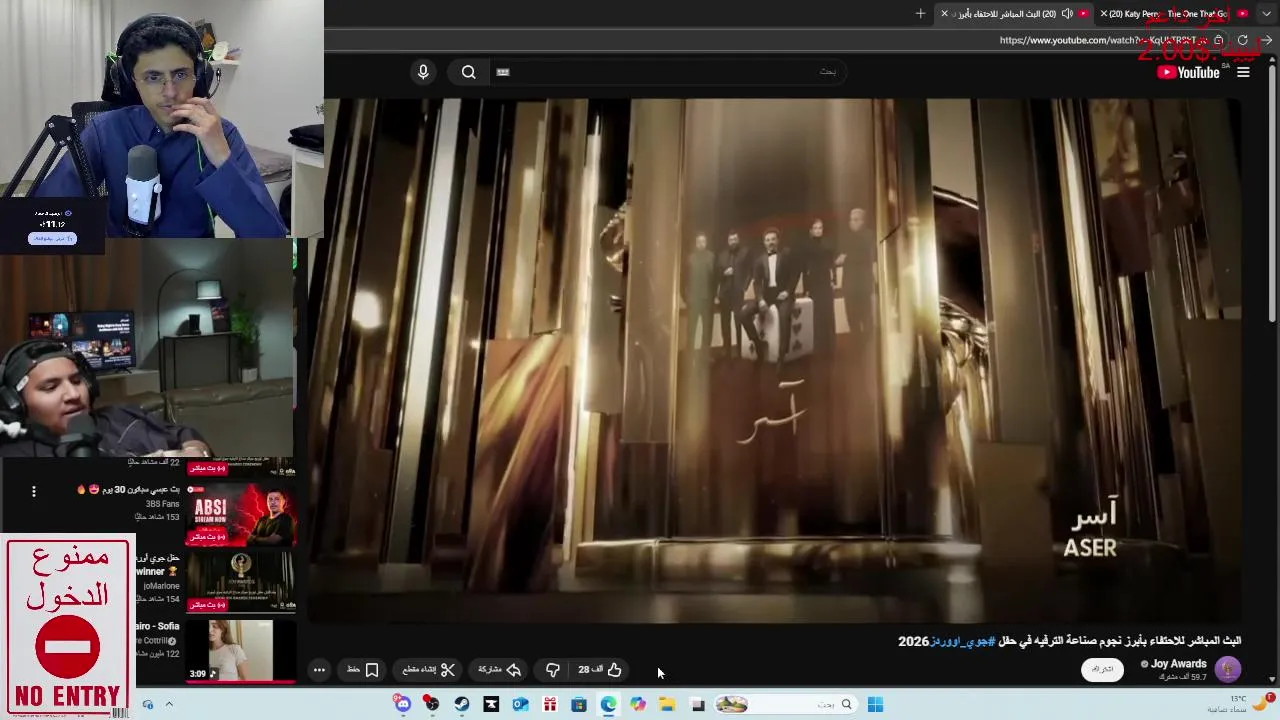The height and width of the screenshot is (720, 1280).
Task: Dislike the video with thumbs-down button
Action: click(x=552, y=670)
